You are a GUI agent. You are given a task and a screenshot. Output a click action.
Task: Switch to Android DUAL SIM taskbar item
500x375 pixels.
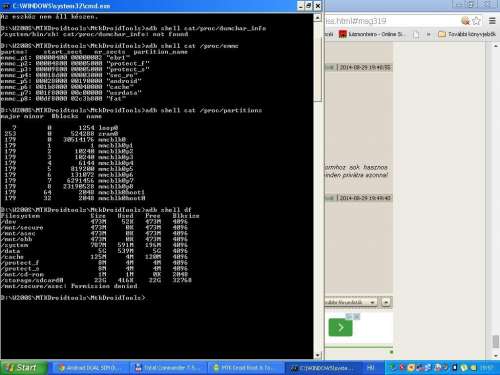click(90, 368)
